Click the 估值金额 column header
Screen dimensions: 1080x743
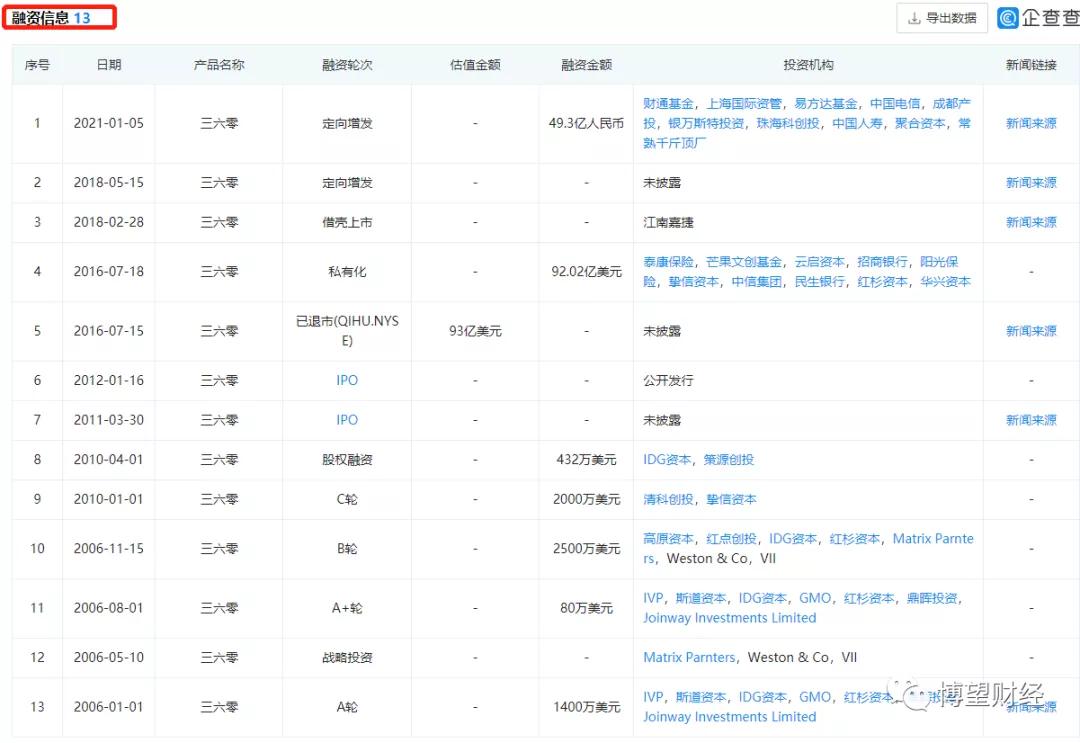[475, 65]
